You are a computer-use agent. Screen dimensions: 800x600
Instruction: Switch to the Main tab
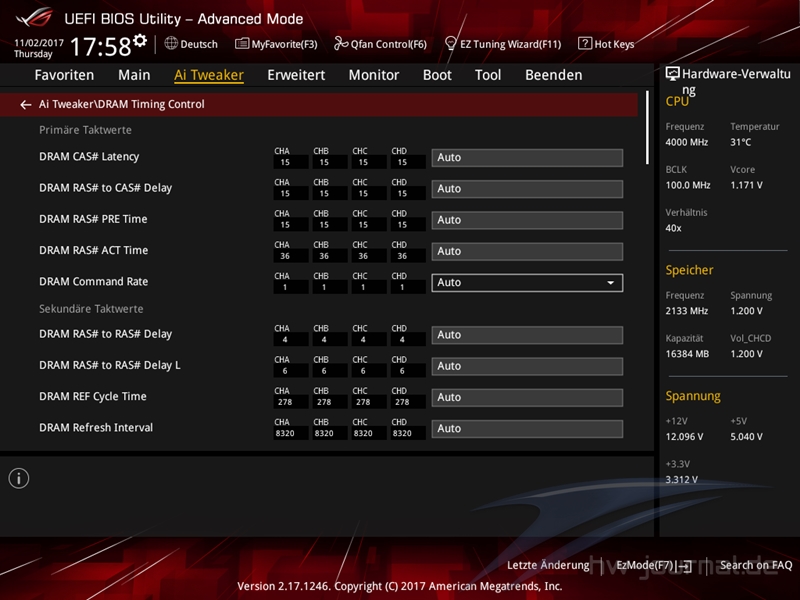134,75
